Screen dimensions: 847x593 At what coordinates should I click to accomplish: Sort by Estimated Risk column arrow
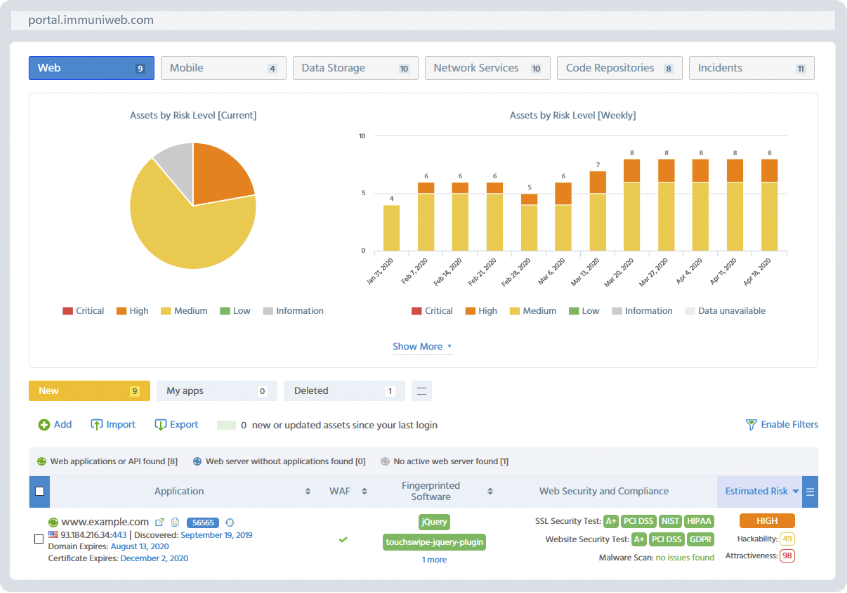[x=796, y=491]
